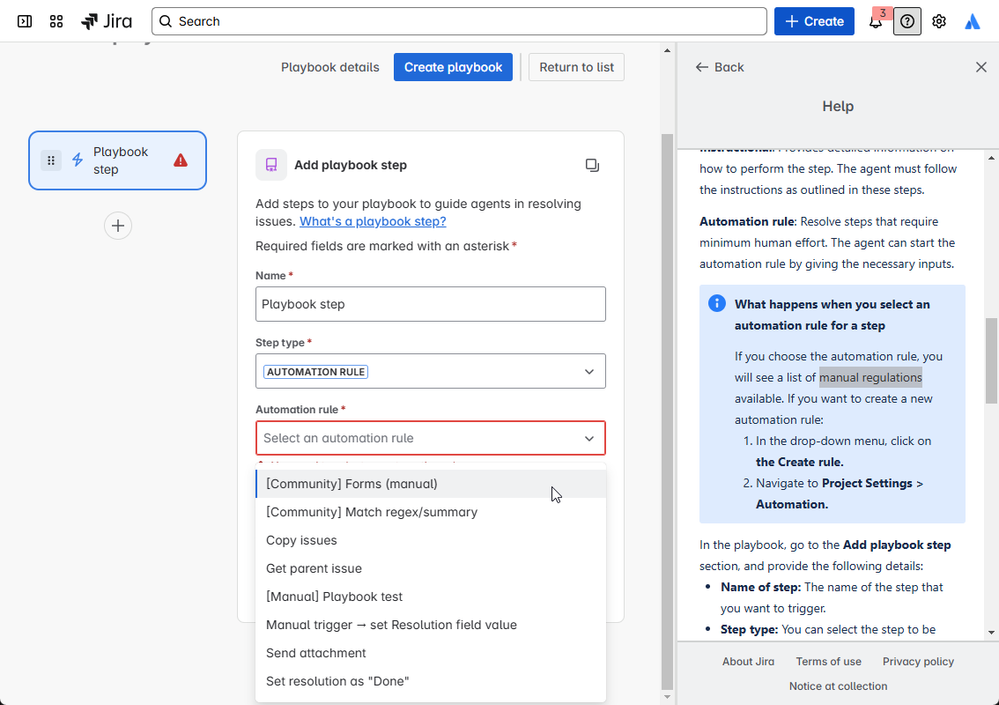Open the Step type dropdown

[x=431, y=371]
